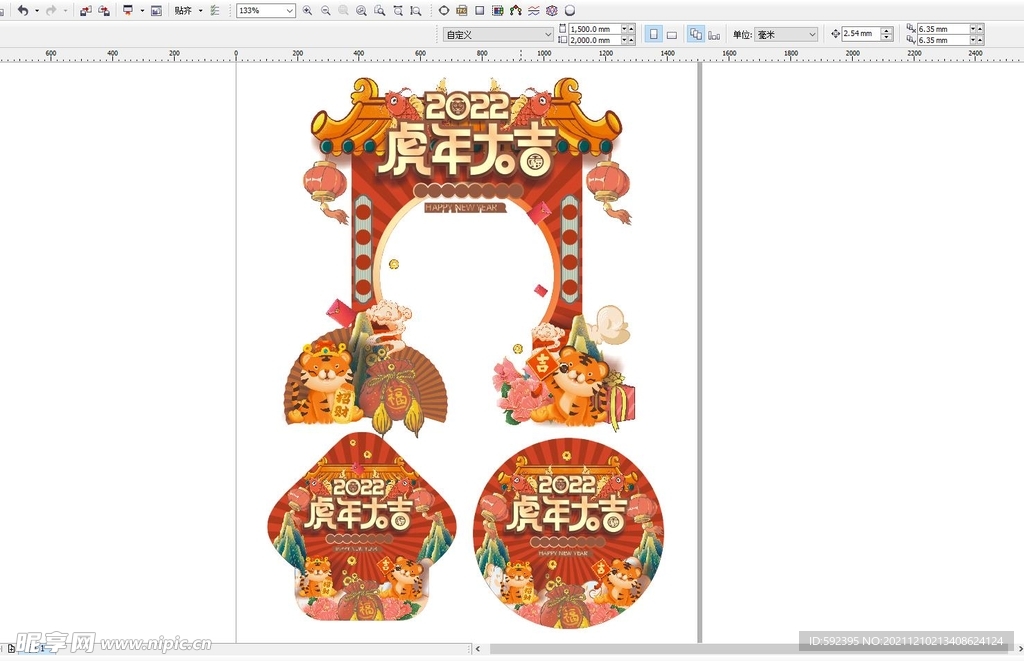The image size is (1024, 661).
Task: Enable apply settings to all pages
Action: (x=693, y=33)
